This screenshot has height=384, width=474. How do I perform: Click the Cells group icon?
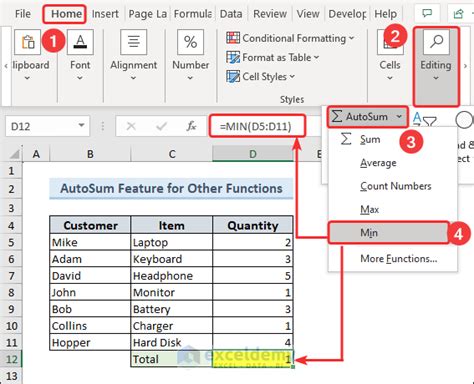[390, 42]
